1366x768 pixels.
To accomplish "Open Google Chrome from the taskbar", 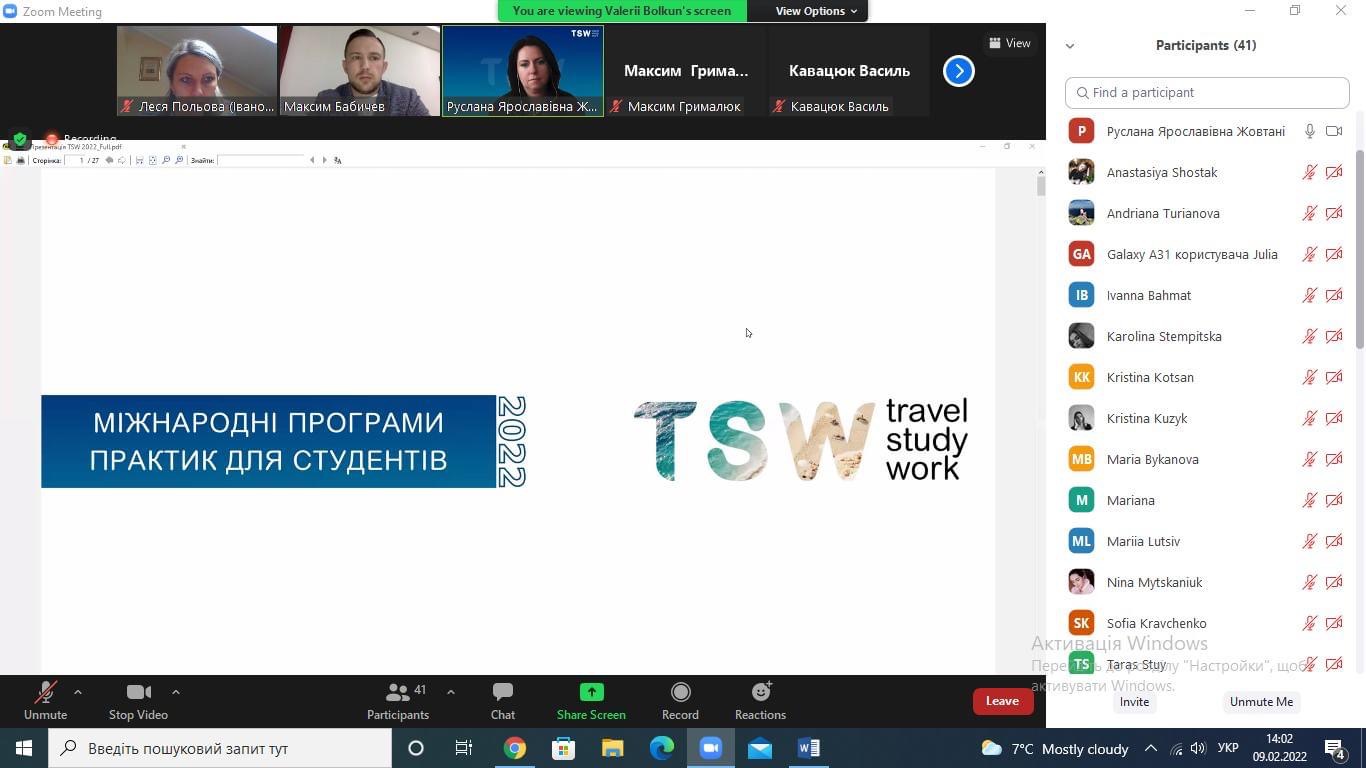I will click(514, 748).
